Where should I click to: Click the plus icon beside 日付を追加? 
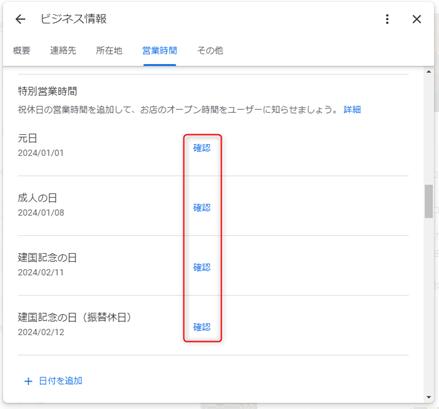click(28, 381)
